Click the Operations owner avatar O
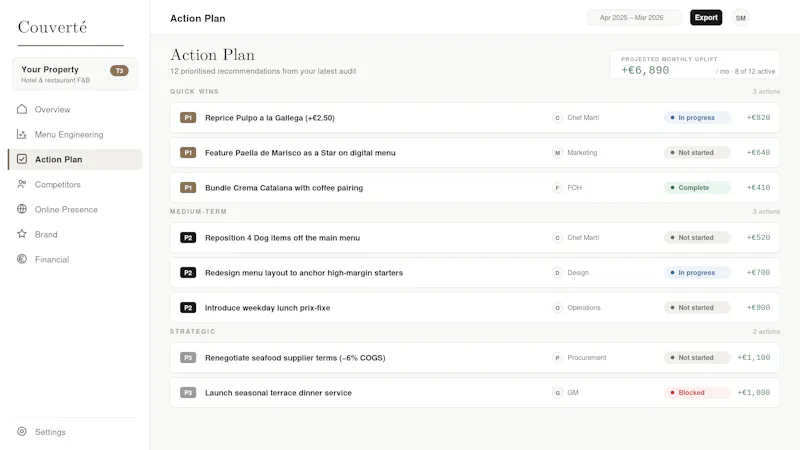The height and width of the screenshot is (450, 800). point(557,308)
